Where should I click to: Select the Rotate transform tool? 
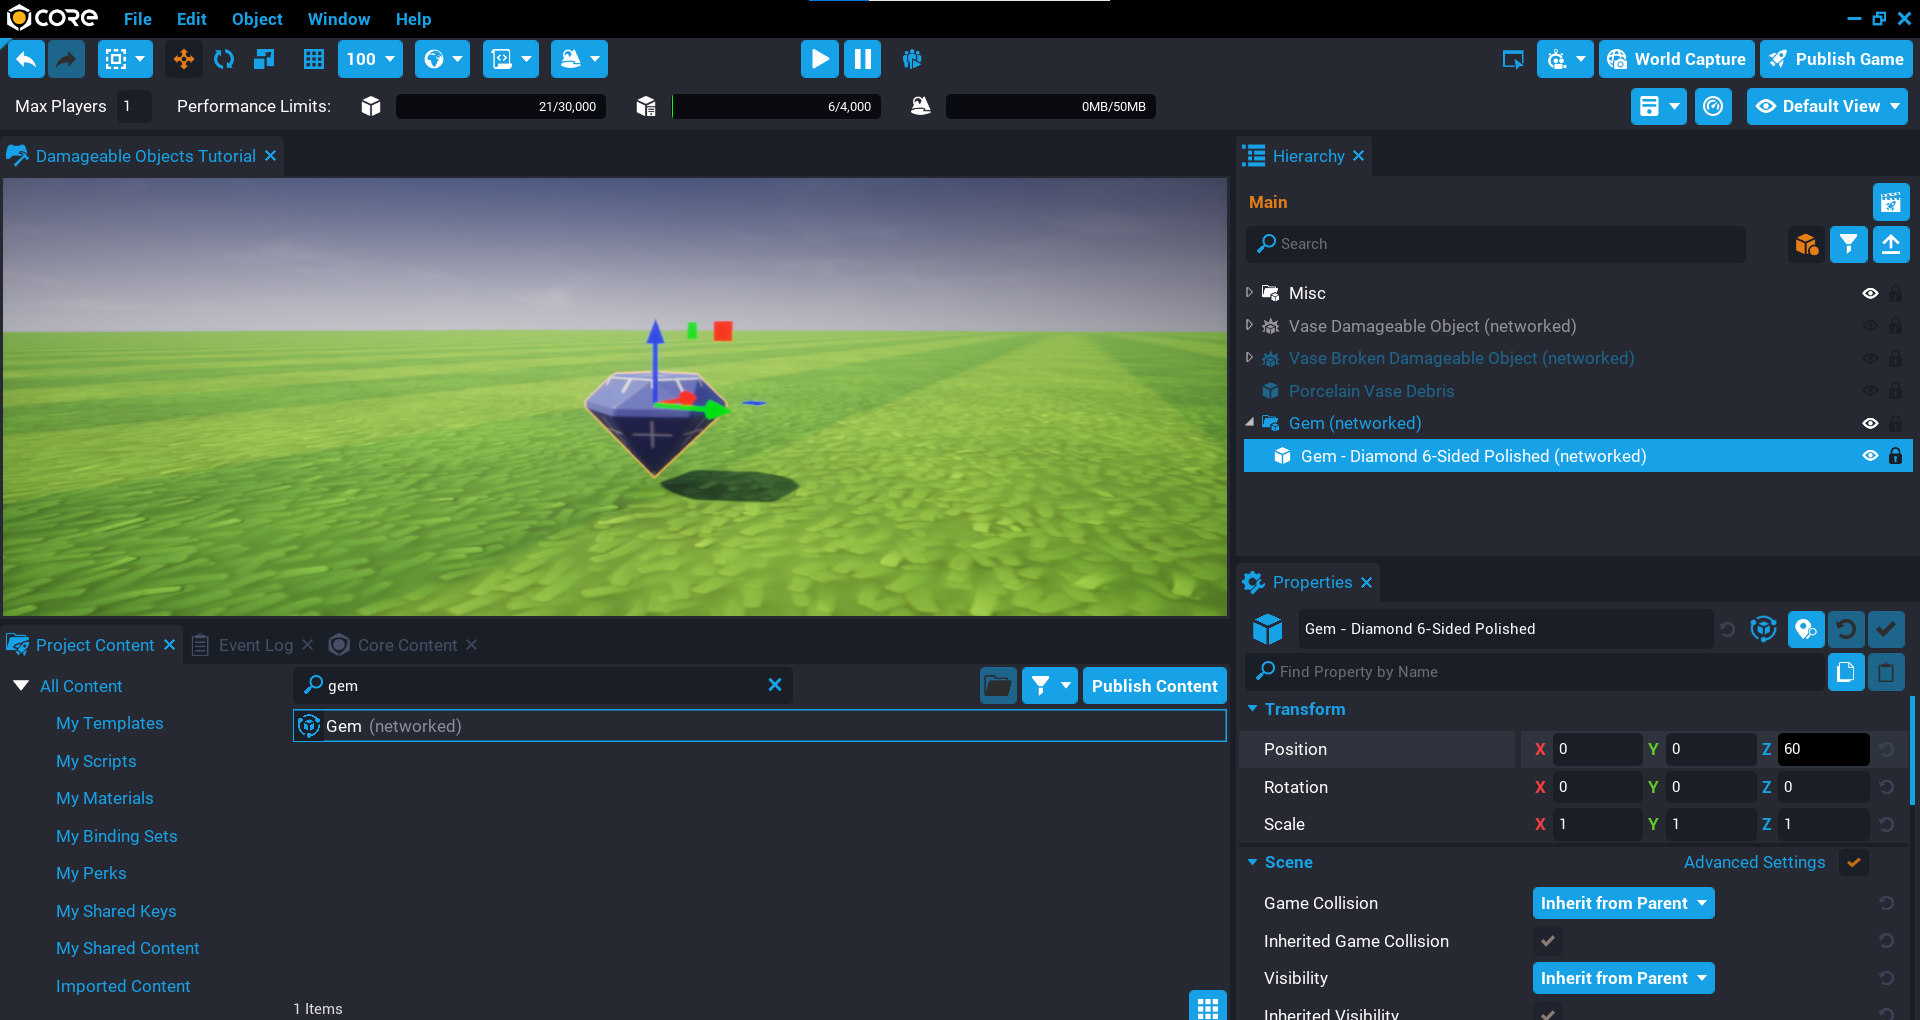pyautogui.click(x=224, y=59)
